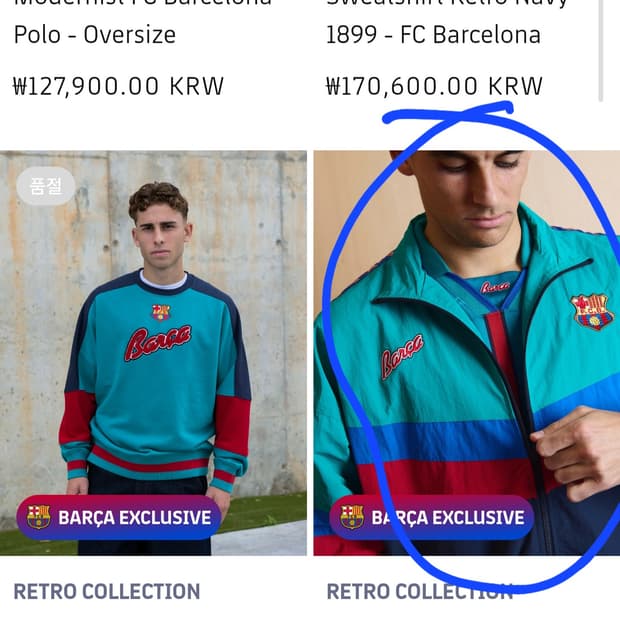
Task: Click the Barça script patch on the jacket
Action: [401, 355]
